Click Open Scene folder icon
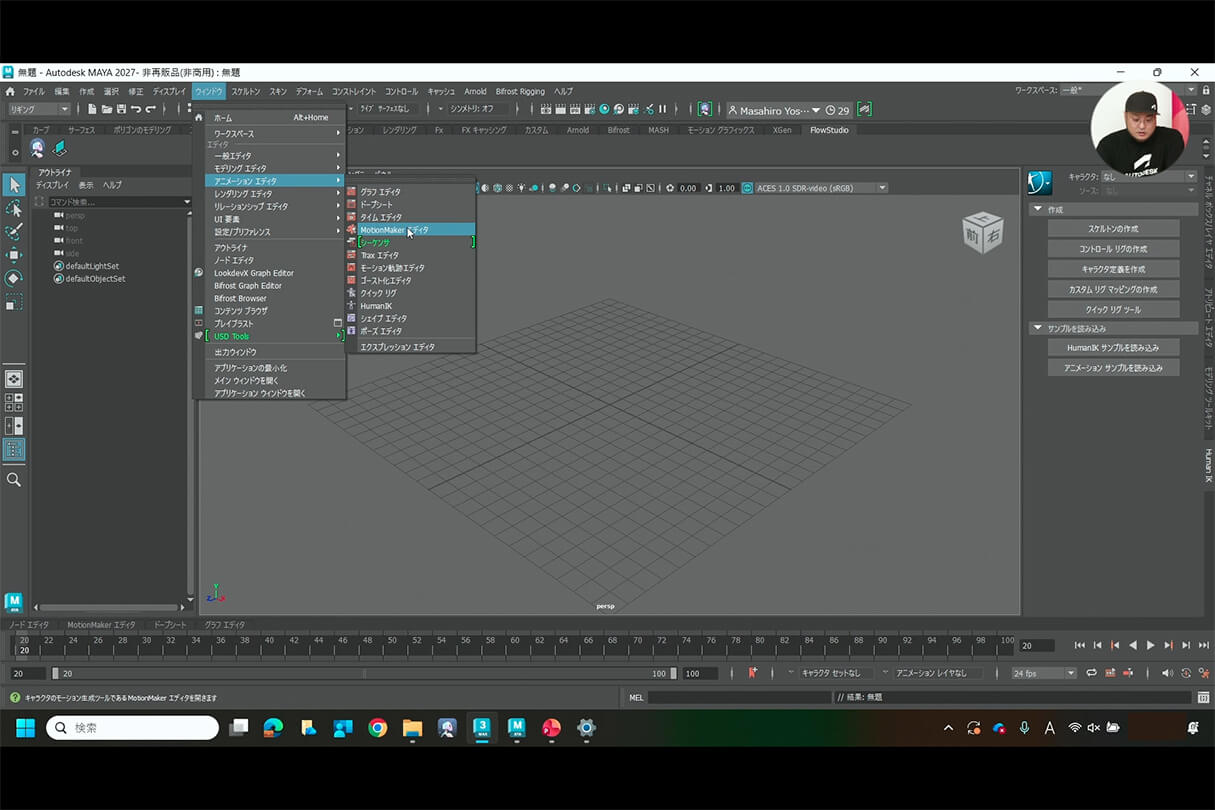Screen dimensions: 1215x810 pyautogui.click(x=106, y=109)
